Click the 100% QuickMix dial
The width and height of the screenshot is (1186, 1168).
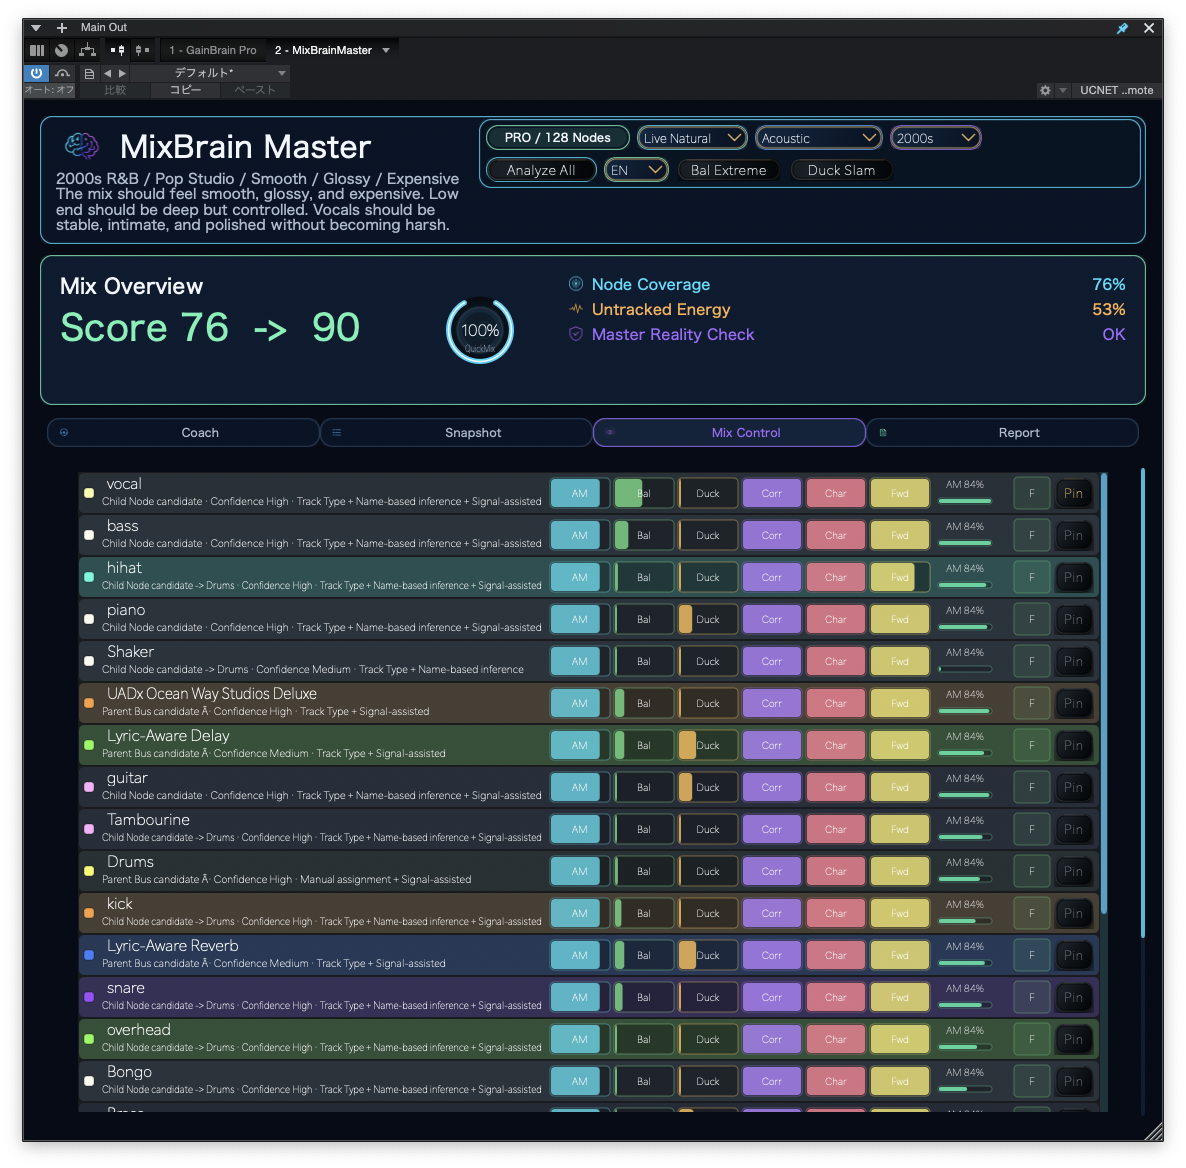(480, 331)
